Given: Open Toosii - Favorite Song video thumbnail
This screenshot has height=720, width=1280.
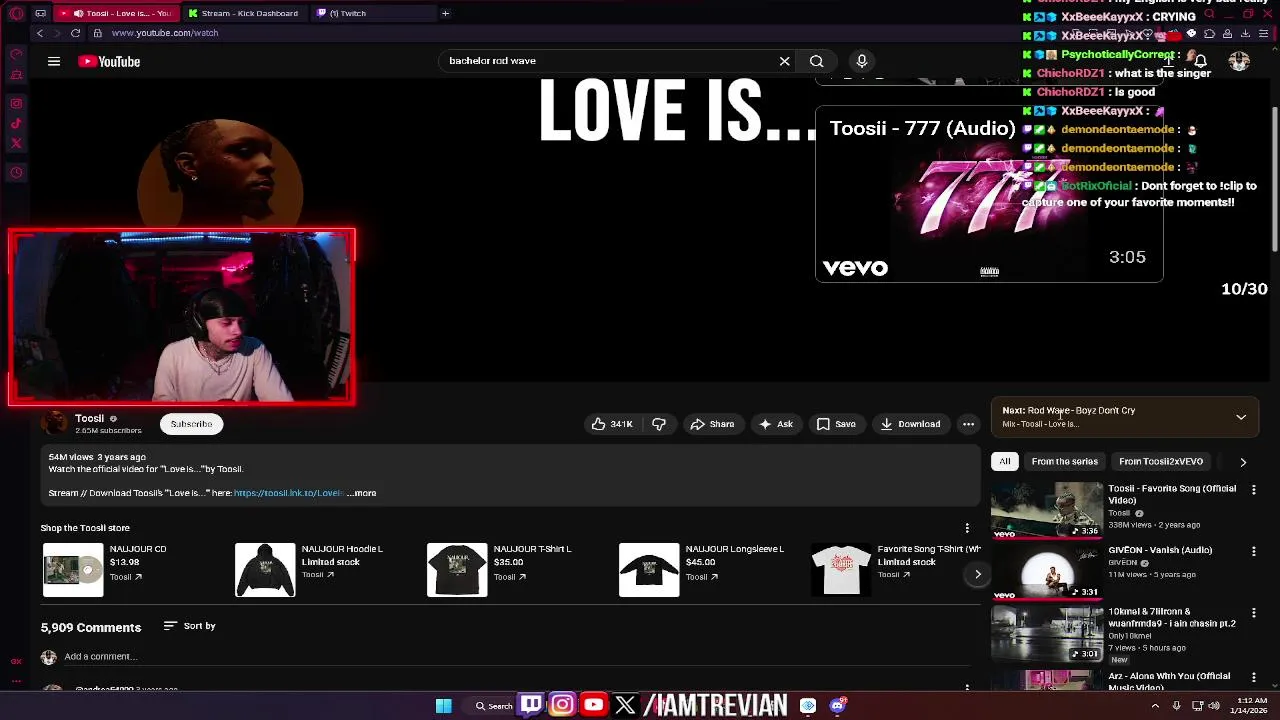Looking at the screenshot, I should coord(1047,511).
